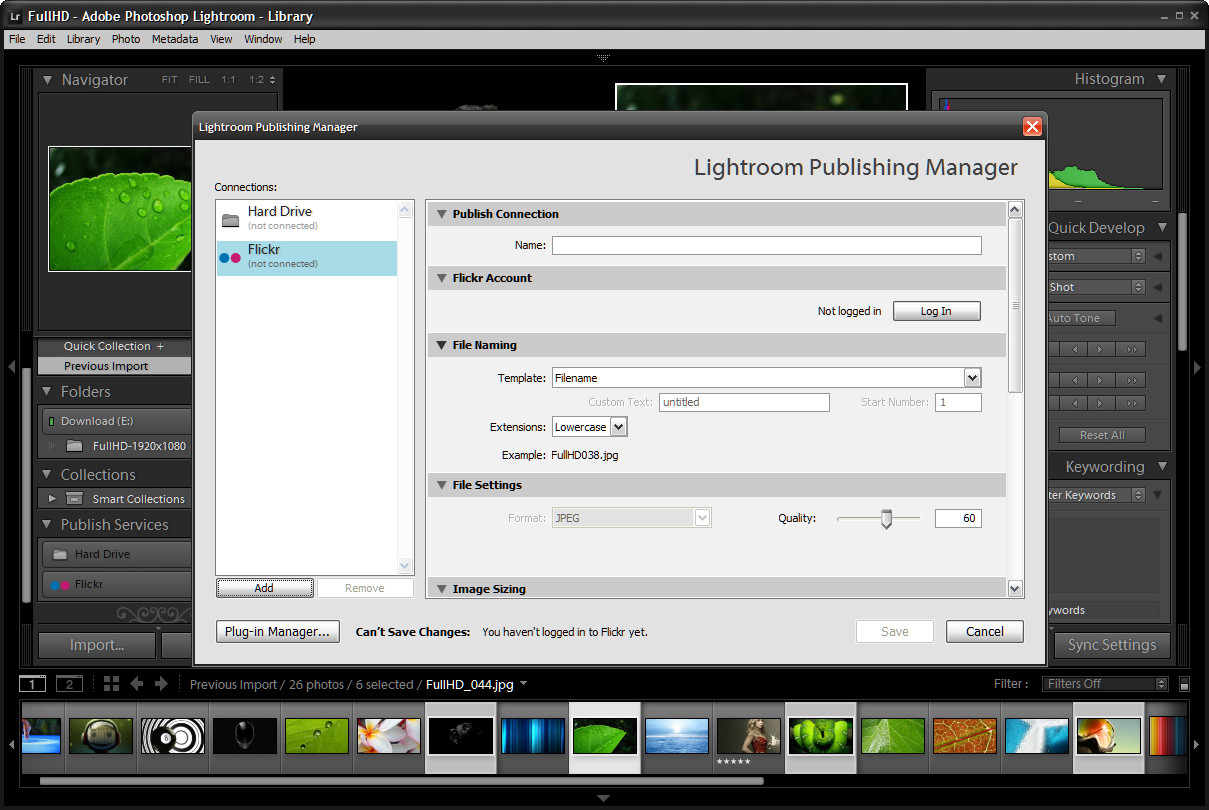Click the Lr application icon in title bar

[15, 16]
